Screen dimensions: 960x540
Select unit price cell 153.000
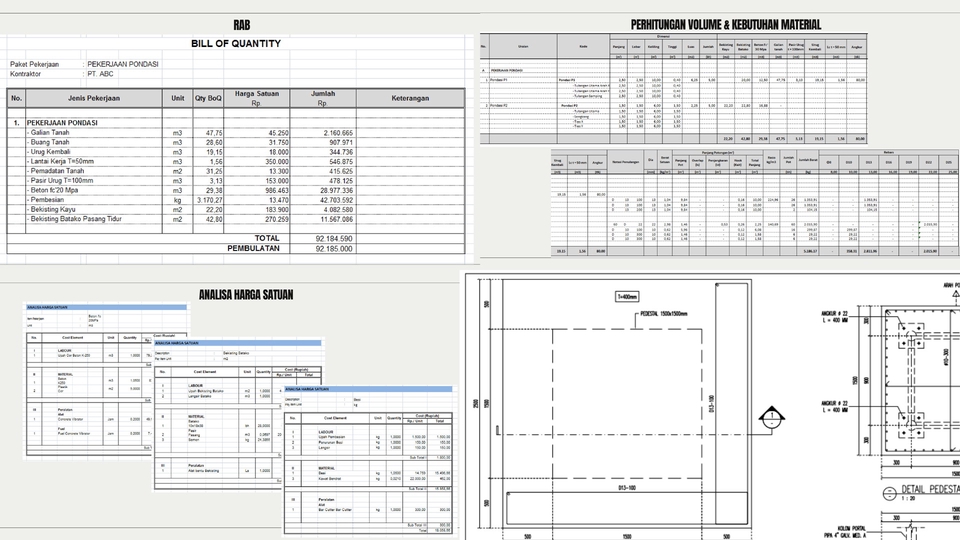tap(277, 181)
